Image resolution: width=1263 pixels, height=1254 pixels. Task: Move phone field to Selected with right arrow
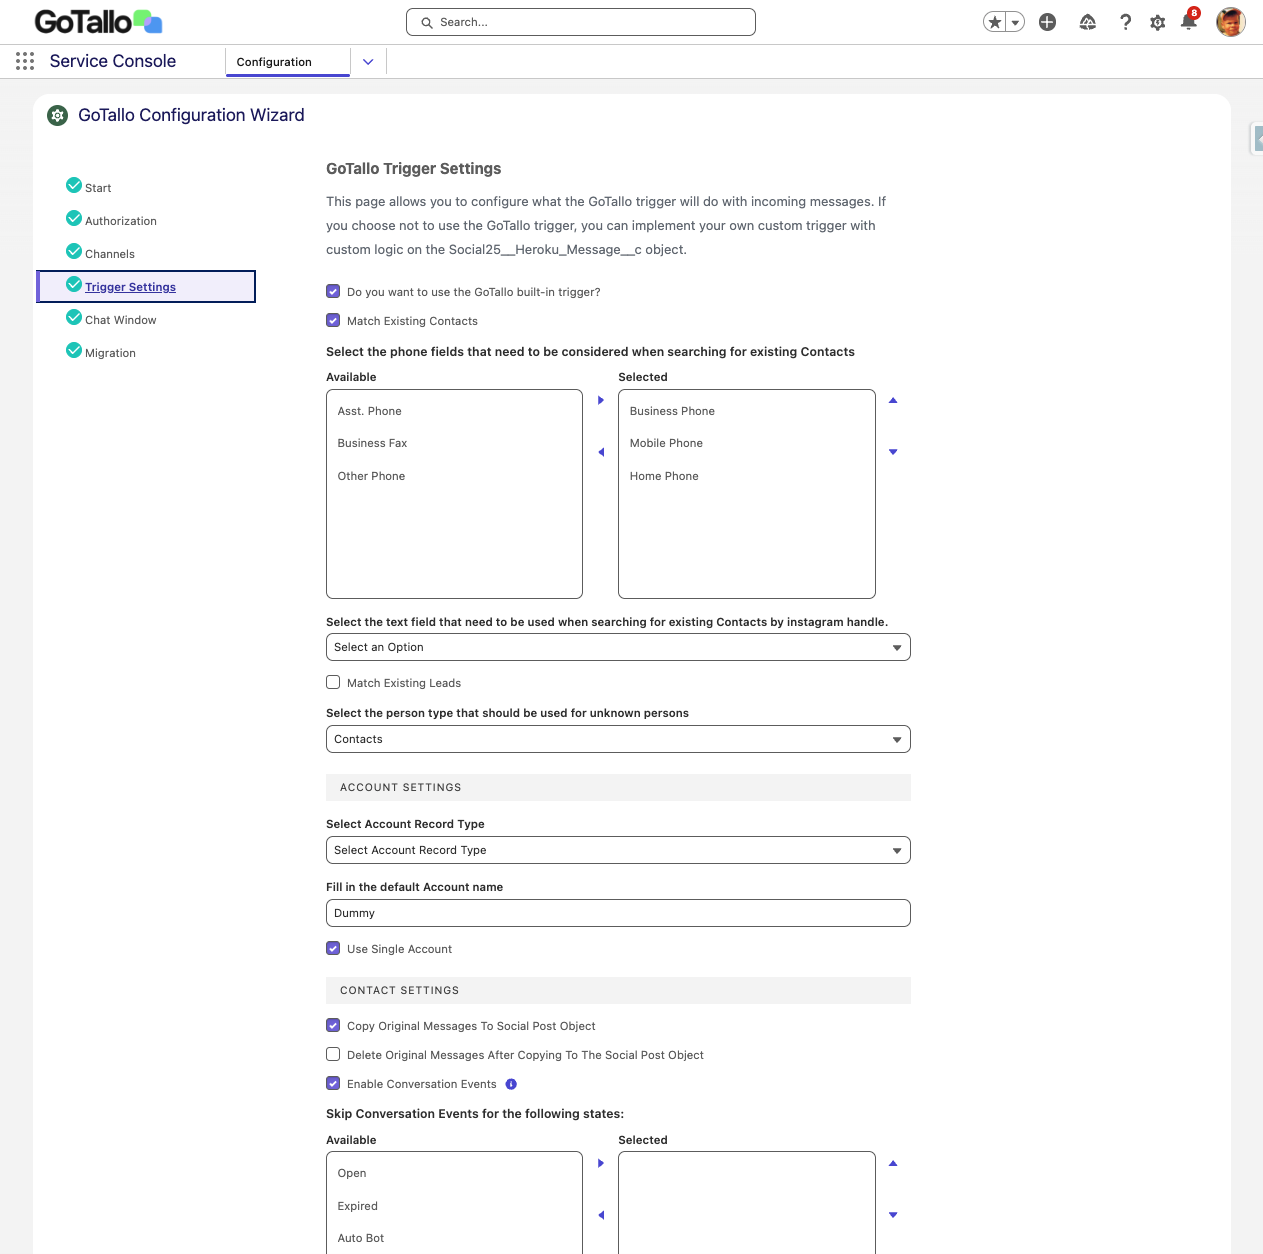[x=601, y=400]
